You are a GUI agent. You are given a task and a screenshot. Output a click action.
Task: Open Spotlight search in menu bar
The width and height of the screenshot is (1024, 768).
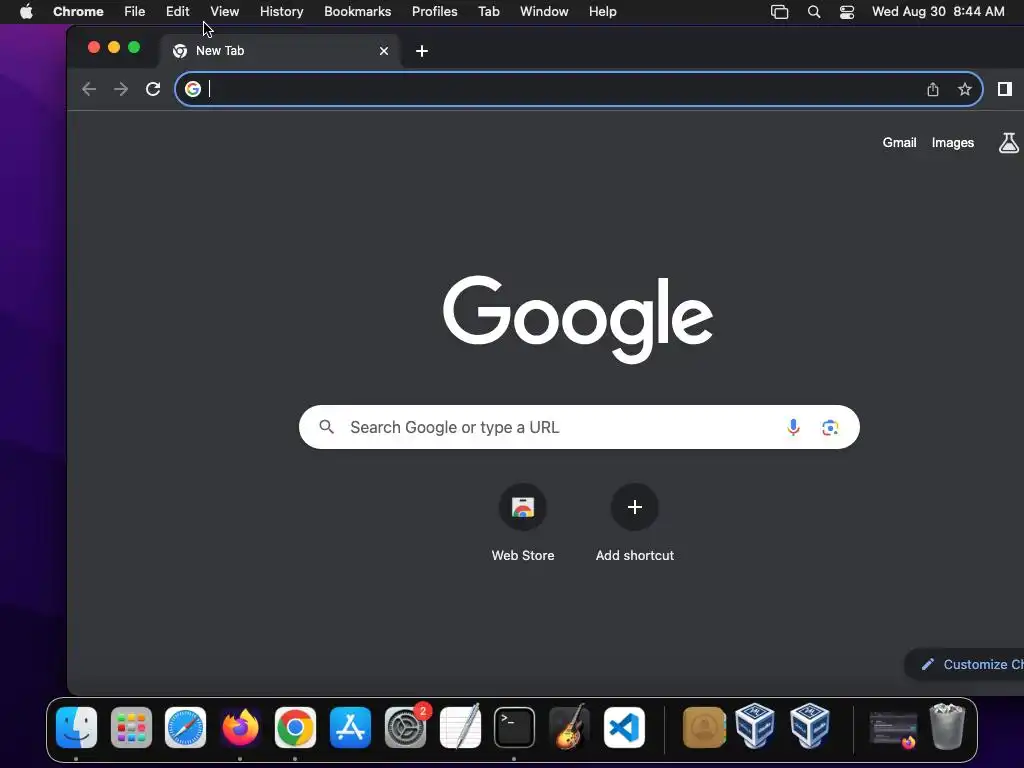tap(814, 12)
